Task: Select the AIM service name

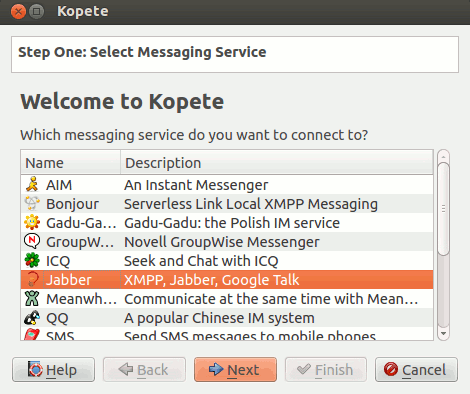Action: click(59, 185)
